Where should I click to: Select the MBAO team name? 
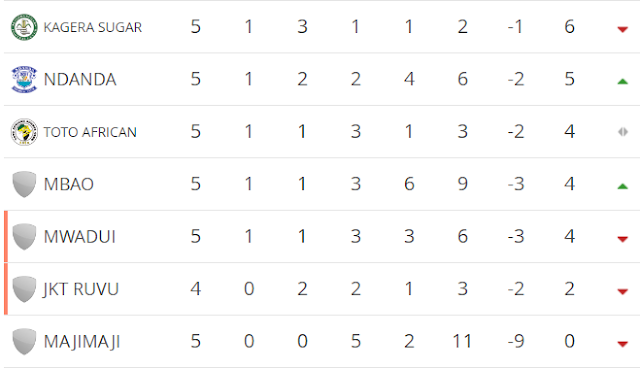(x=69, y=184)
